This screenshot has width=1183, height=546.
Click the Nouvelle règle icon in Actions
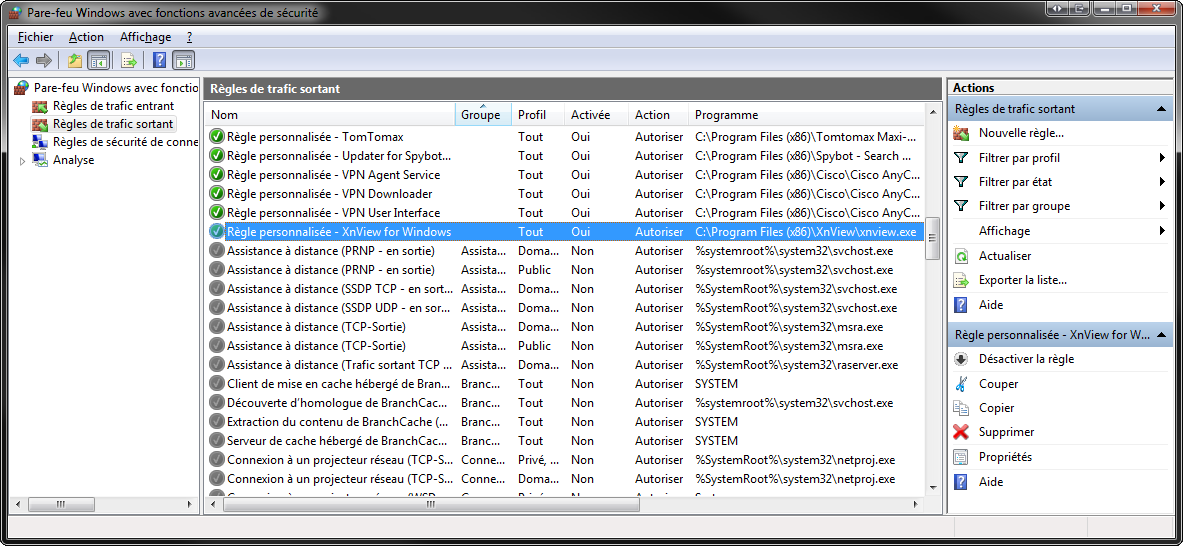click(961, 133)
